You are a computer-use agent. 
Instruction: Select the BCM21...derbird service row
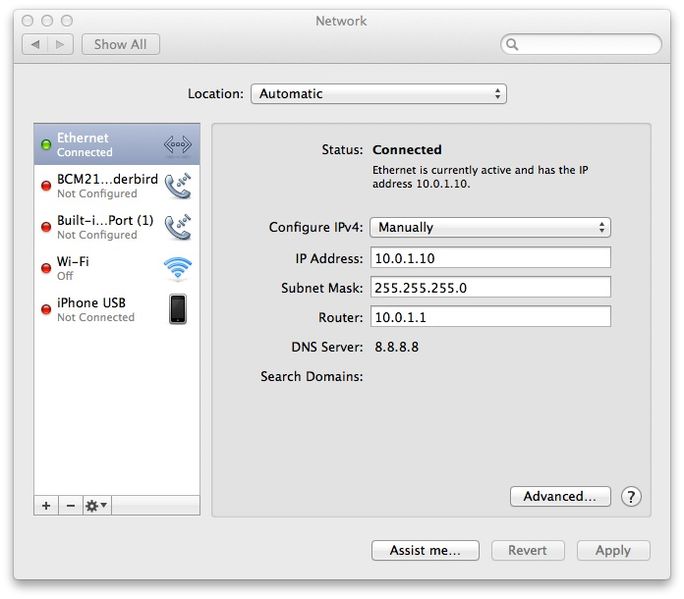pyautogui.click(x=117, y=186)
